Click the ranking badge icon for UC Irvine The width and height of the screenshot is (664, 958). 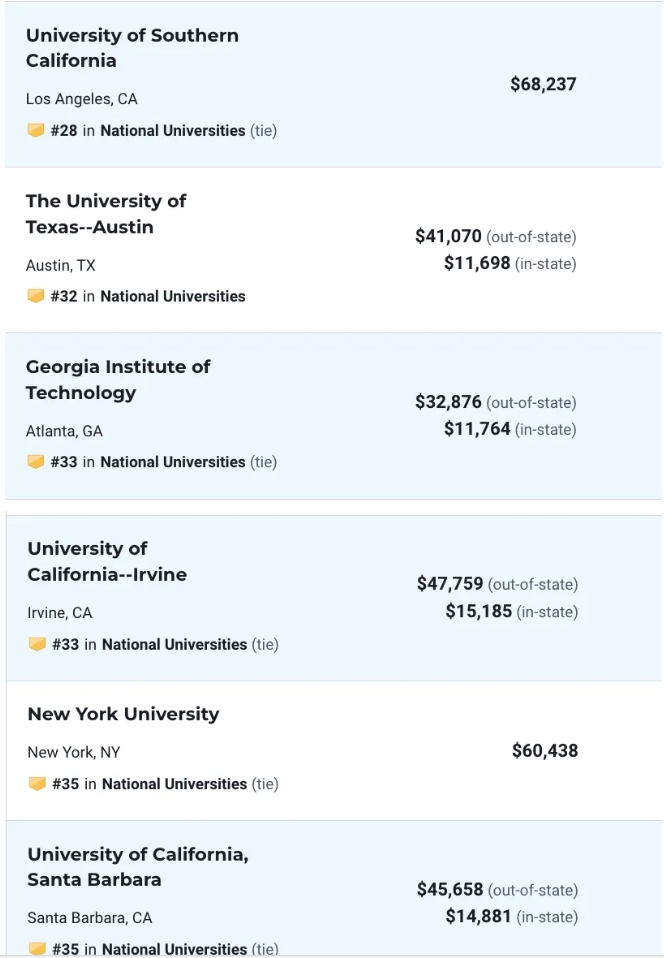click(x=38, y=644)
